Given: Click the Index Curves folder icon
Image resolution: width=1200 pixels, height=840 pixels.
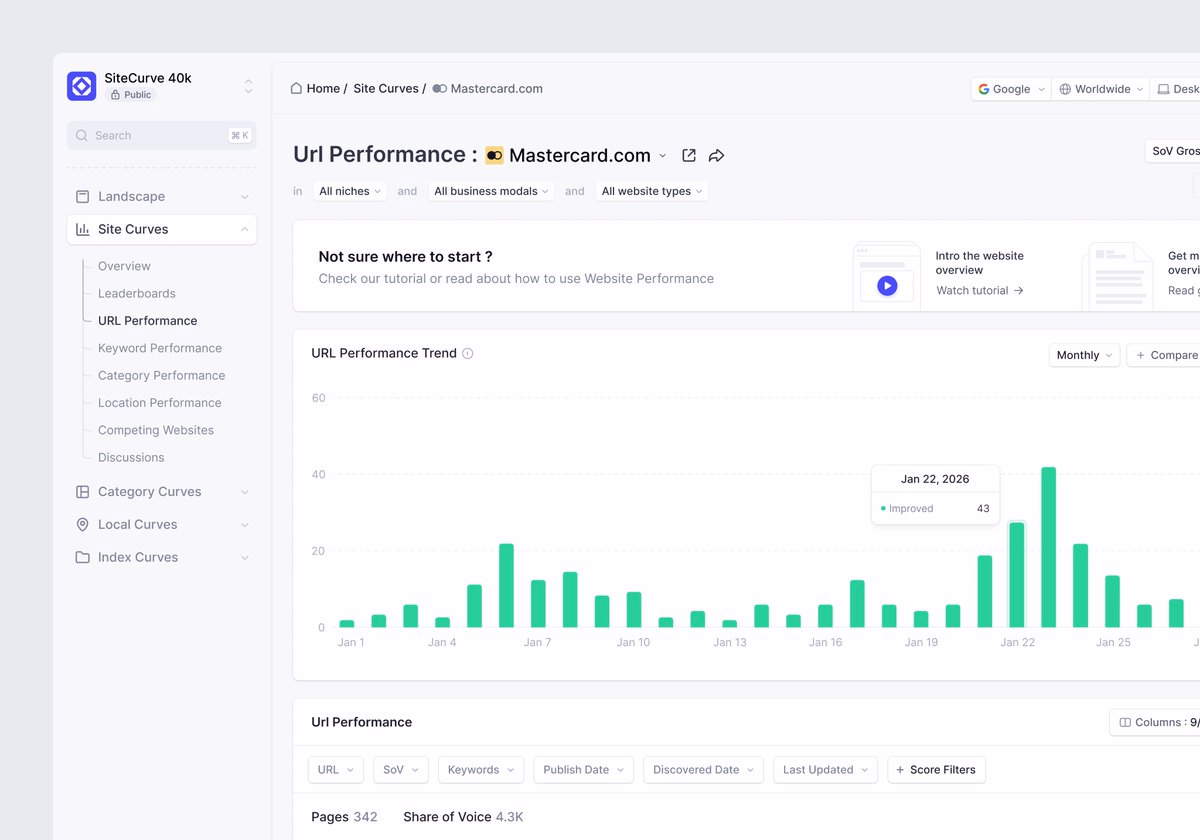Looking at the screenshot, I should click(83, 557).
